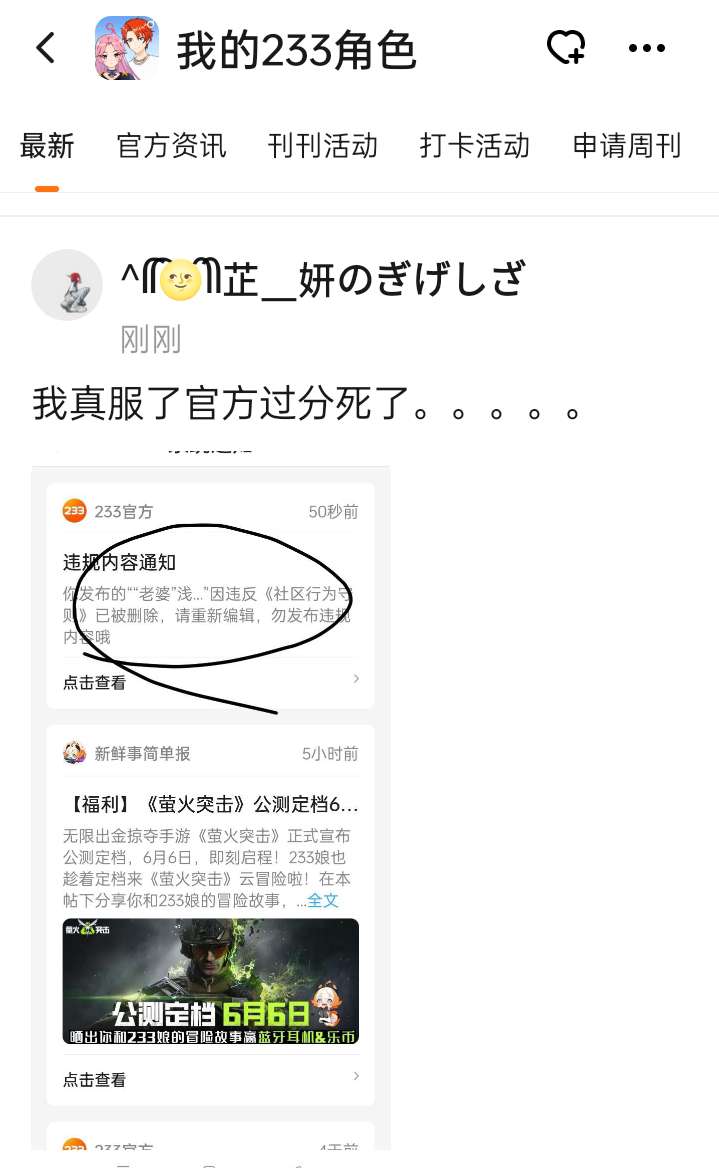Go to the 申请周刊 tab
This screenshot has width=719, height=1168.
[x=627, y=146]
